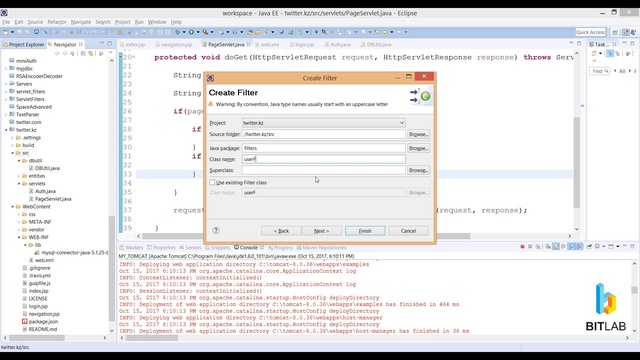Click Remove All Terminated Launches double-X icon
This screenshot has height=360, width=640.
pos(538,247)
